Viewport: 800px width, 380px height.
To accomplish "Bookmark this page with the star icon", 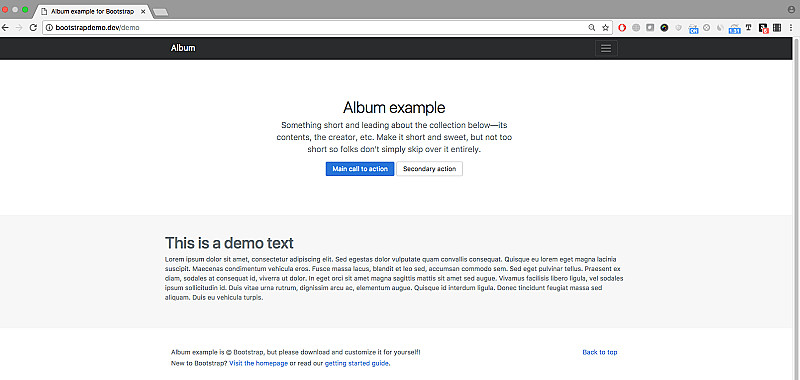I will click(x=605, y=28).
